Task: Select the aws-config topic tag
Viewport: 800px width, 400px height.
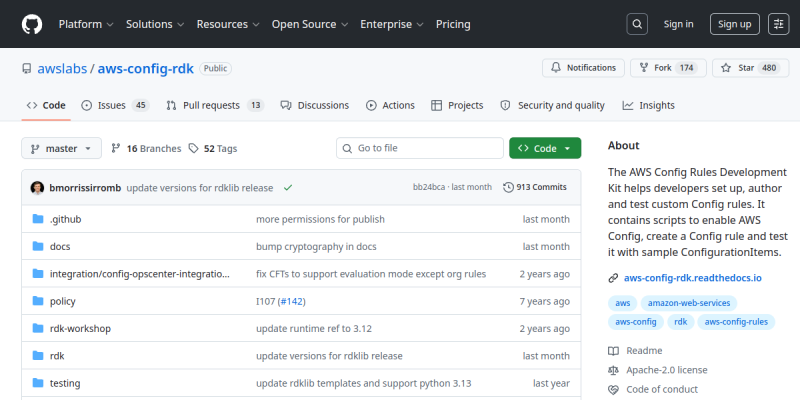Action: [x=636, y=322]
